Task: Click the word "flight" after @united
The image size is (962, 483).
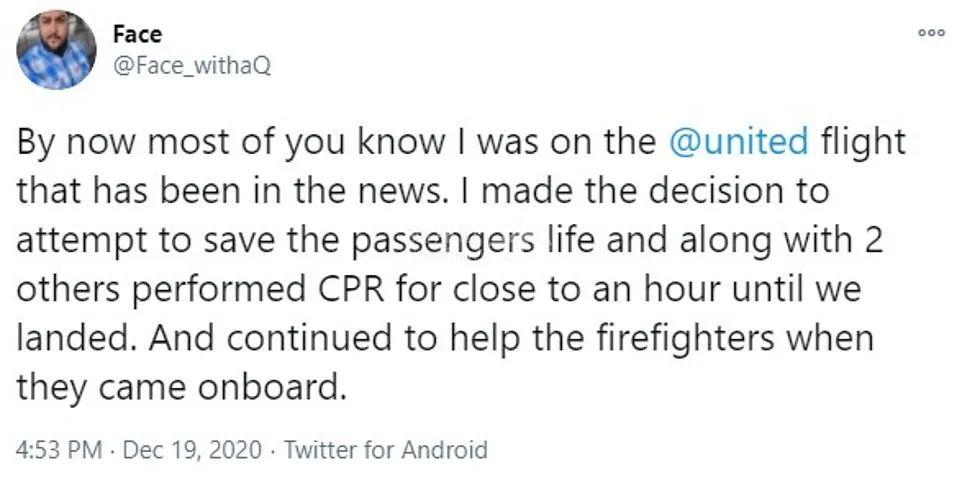Action: coord(862,141)
